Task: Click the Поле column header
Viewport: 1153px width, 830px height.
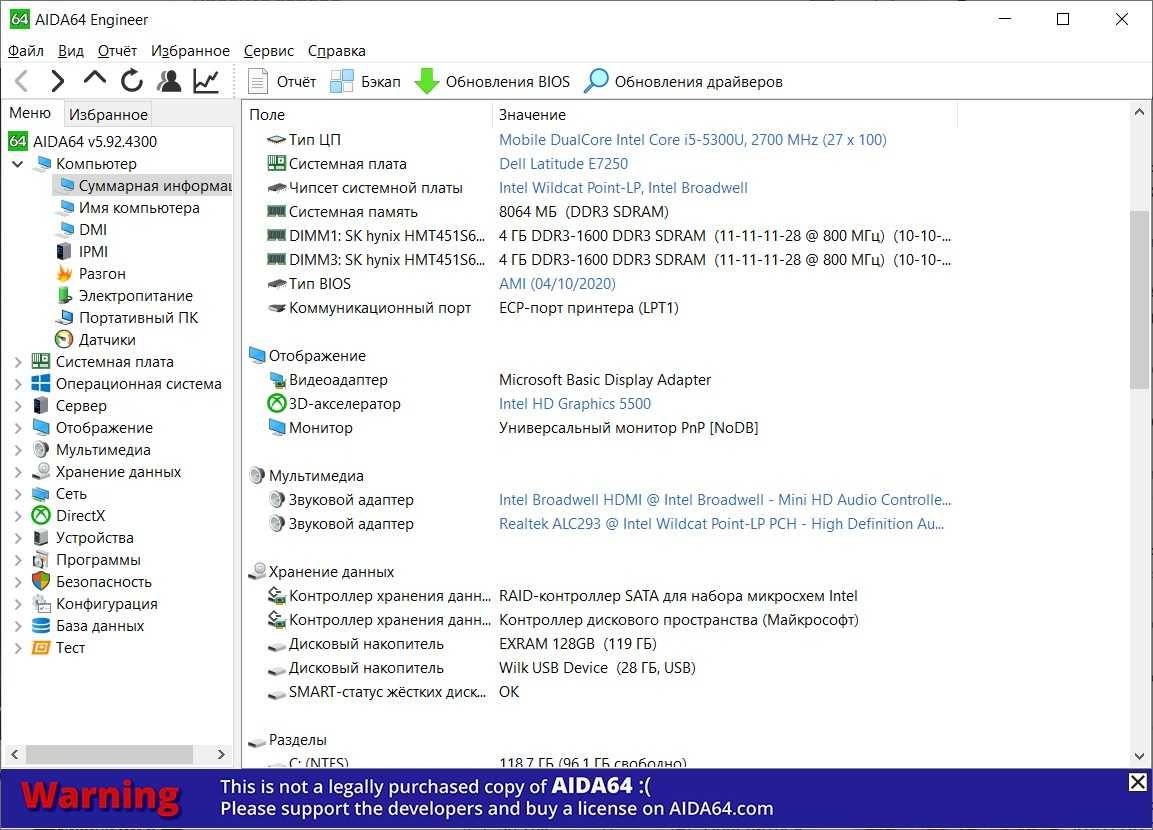Action: coord(367,115)
